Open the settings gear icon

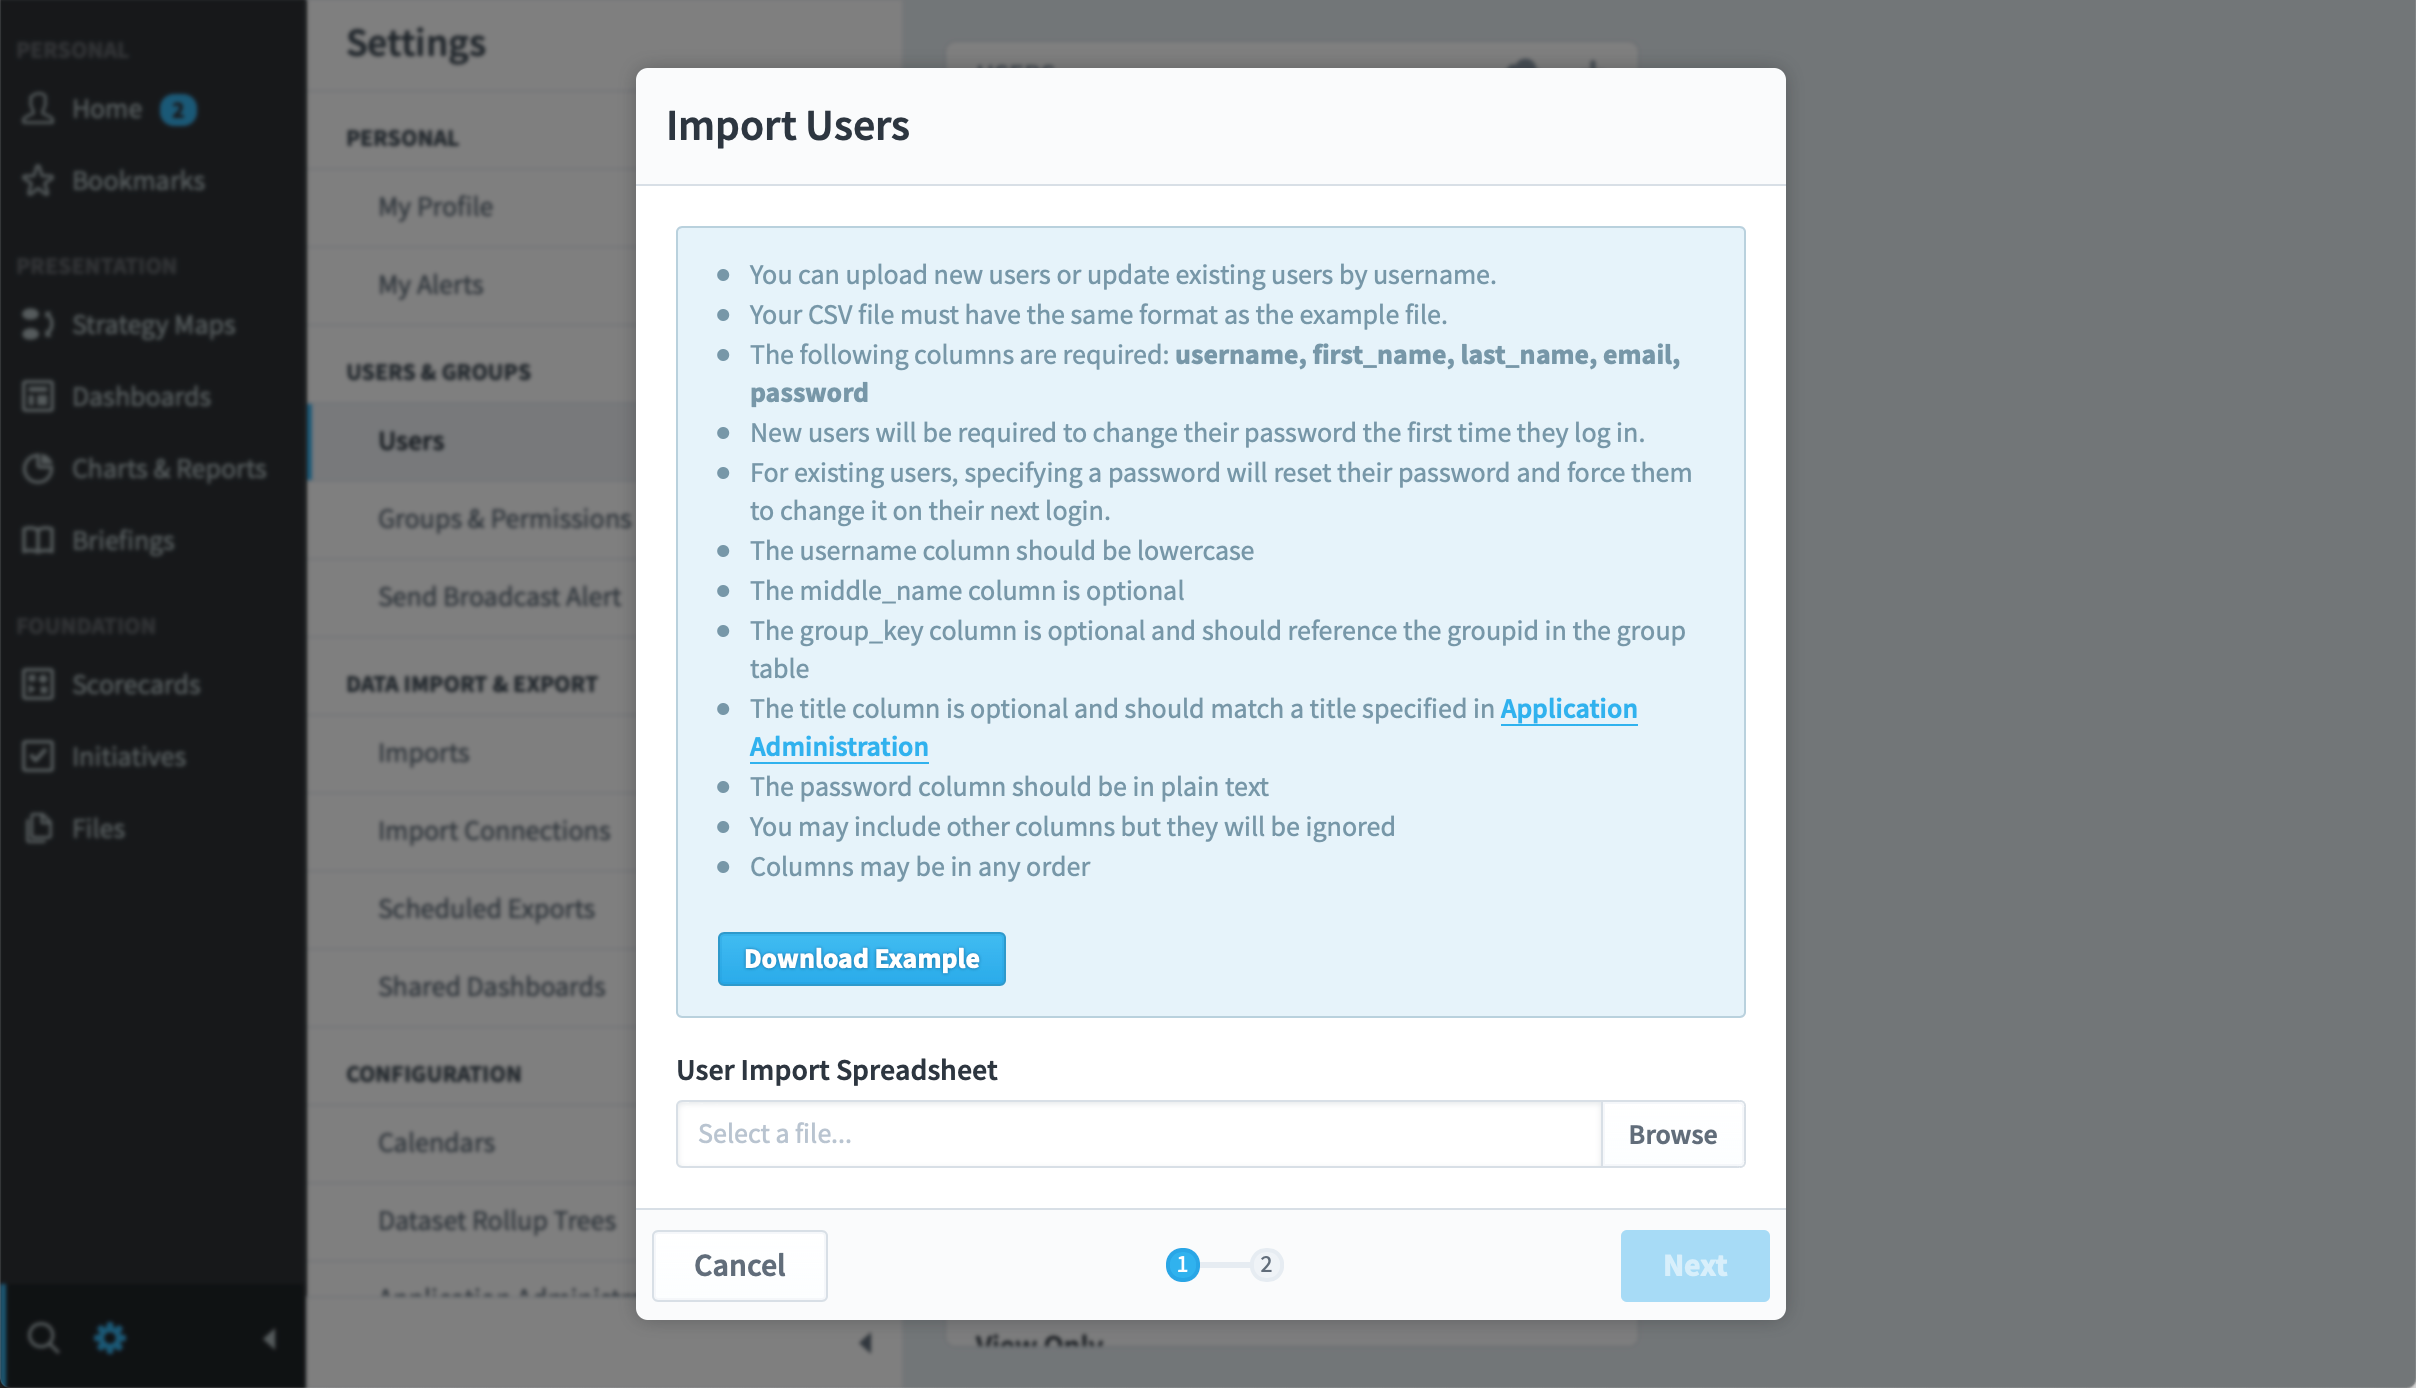tap(110, 1337)
